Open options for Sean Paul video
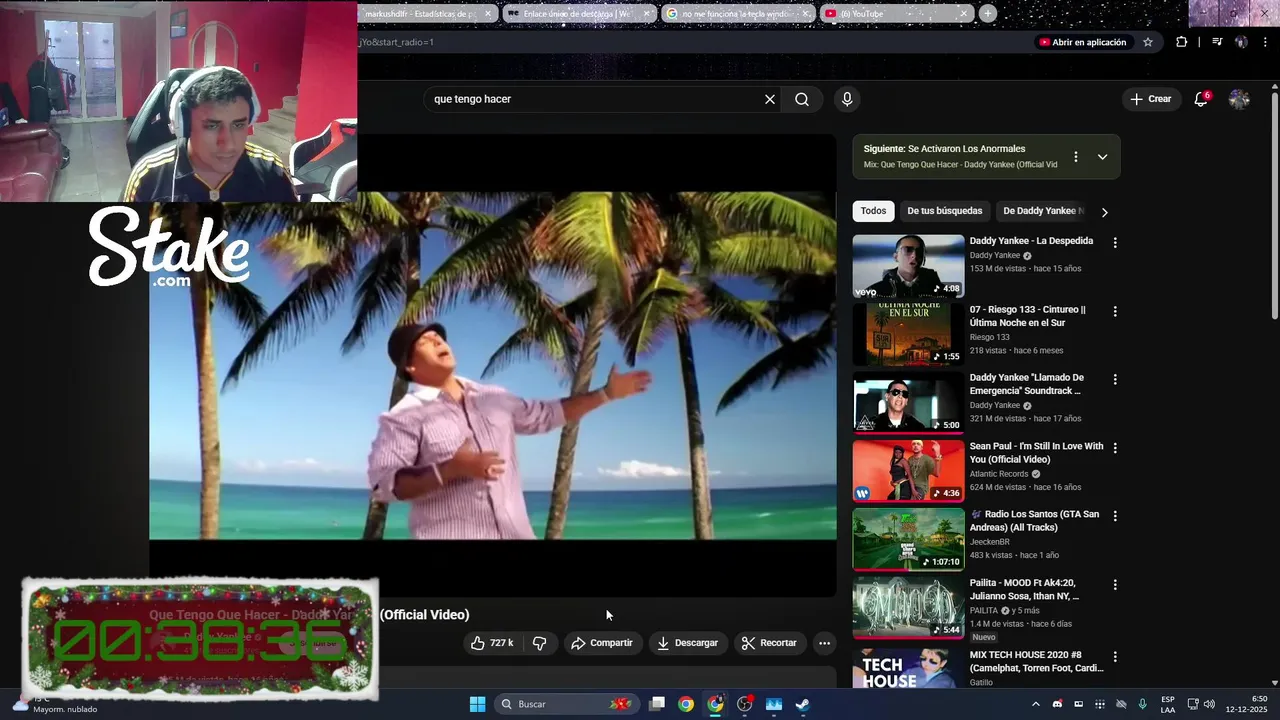Image resolution: width=1280 pixels, height=720 pixels. pyautogui.click(x=1115, y=448)
